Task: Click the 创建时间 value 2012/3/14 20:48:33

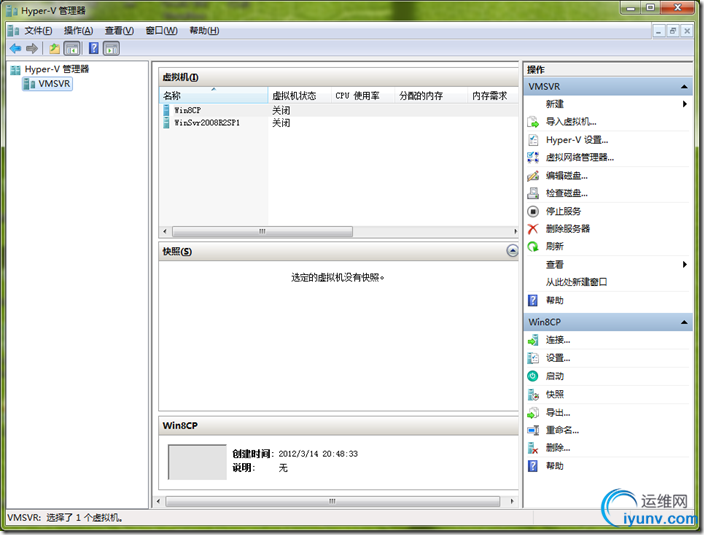Action: (318, 454)
